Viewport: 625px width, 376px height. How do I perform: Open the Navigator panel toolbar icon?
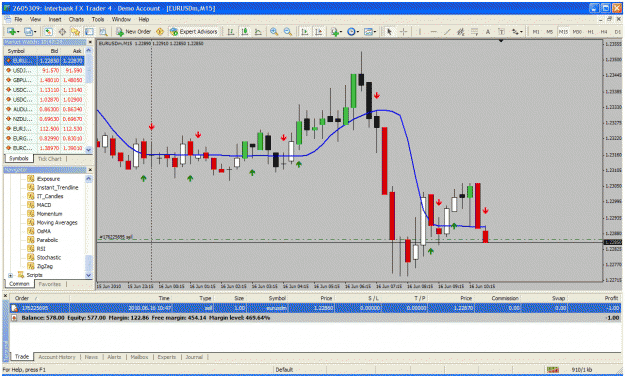click(75, 31)
